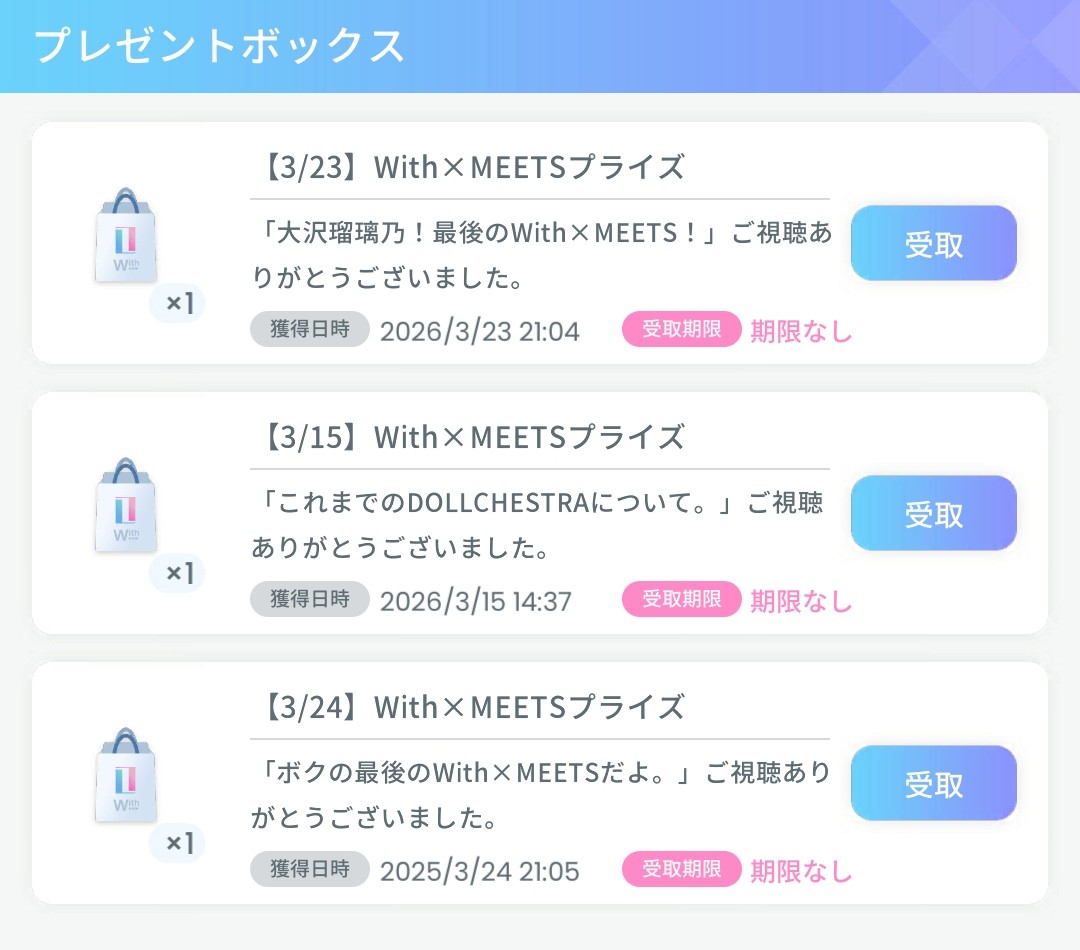The image size is (1080, 950).
Task: Tap the プレゼントボックス header title
Action: (x=220, y=46)
